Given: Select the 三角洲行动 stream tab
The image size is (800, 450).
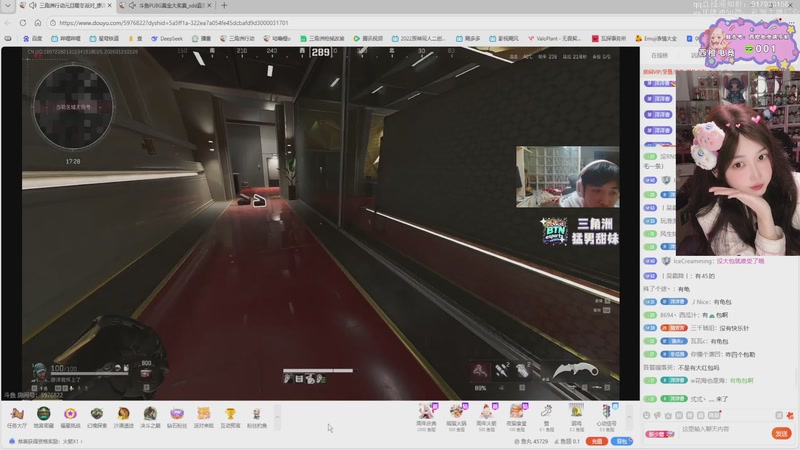Looking at the screenshot, I should [66, 6].
